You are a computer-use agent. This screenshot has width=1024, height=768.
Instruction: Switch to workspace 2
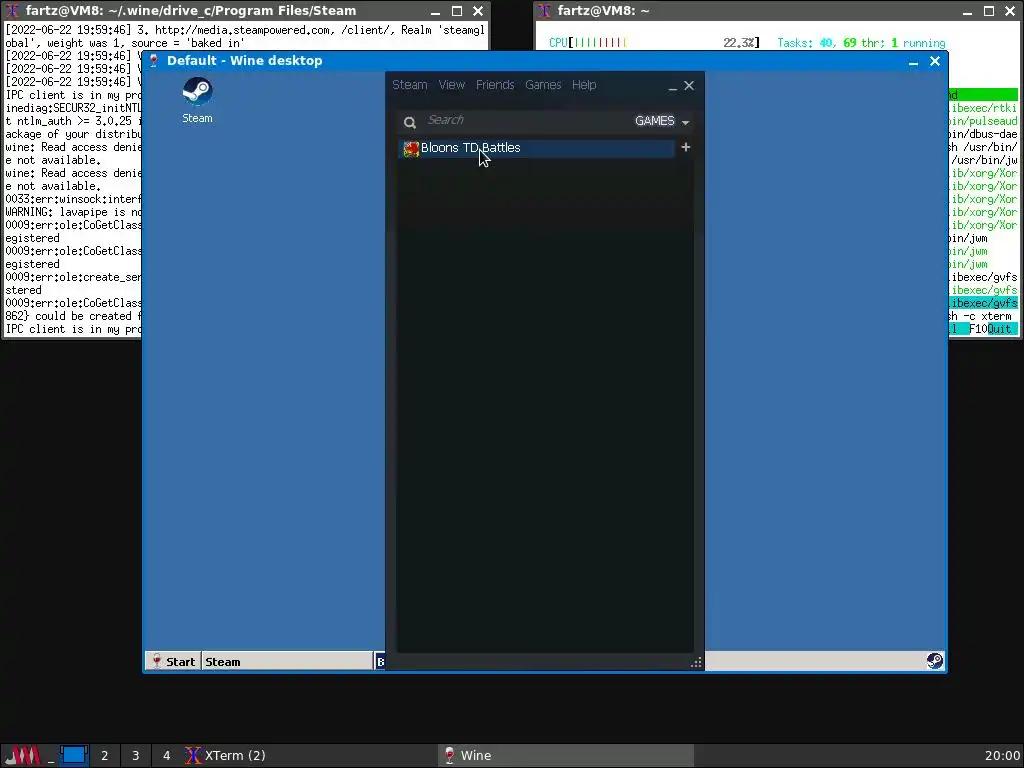tap(104, 756)
